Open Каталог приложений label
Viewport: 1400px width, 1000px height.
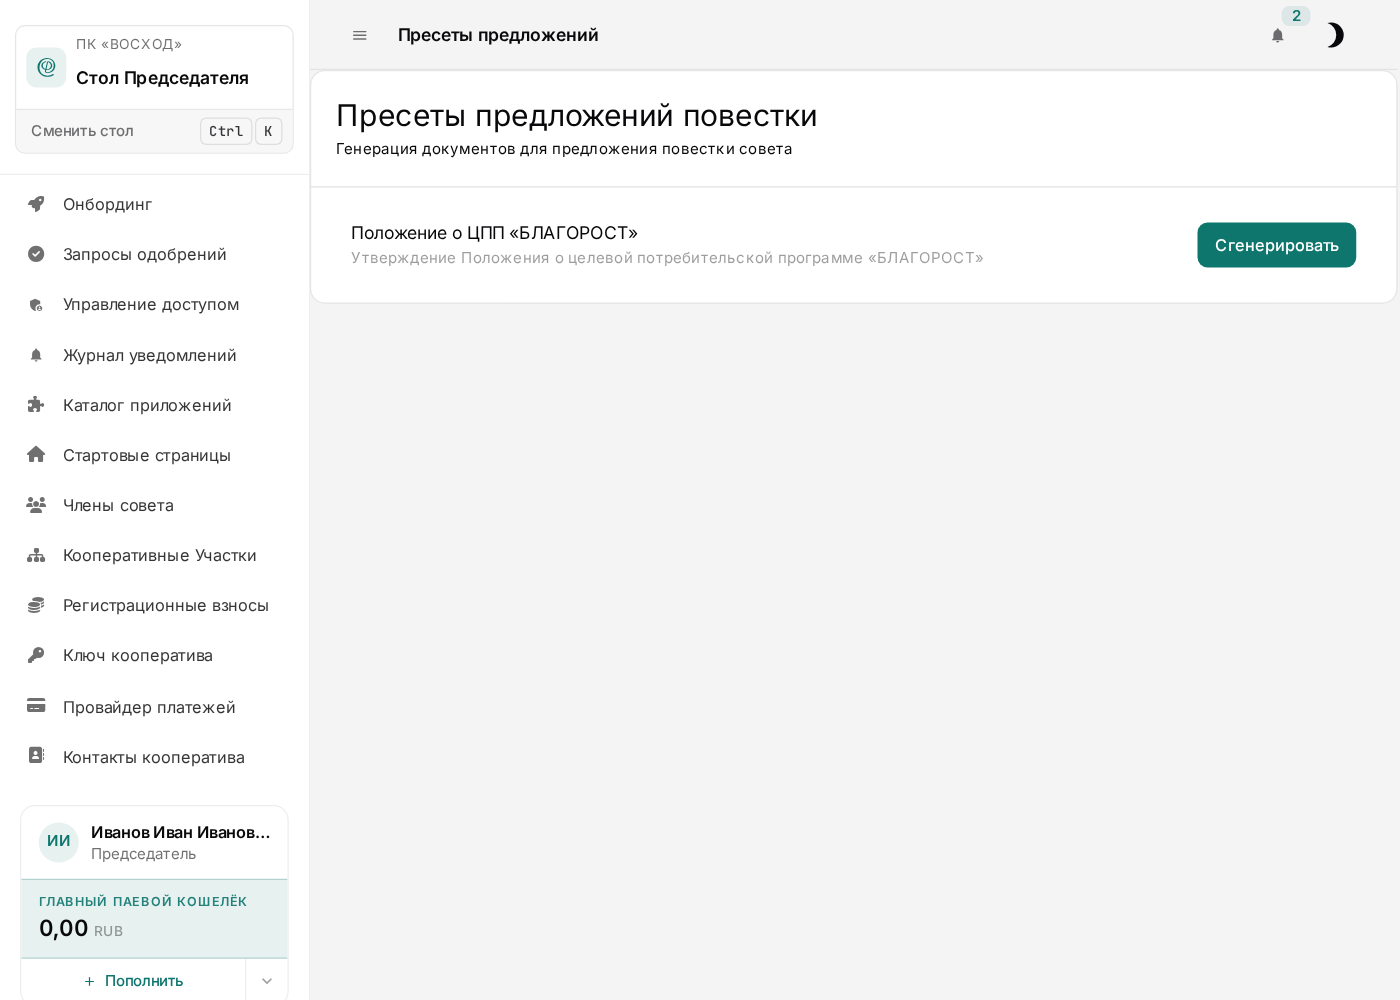tap(147, 405)
